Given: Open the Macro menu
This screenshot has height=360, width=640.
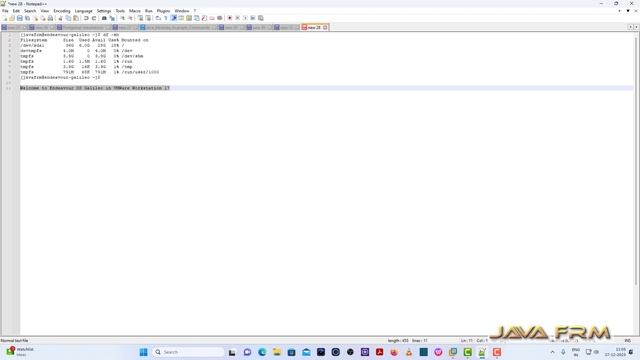Looking at the screenshot, I should 135,11.
